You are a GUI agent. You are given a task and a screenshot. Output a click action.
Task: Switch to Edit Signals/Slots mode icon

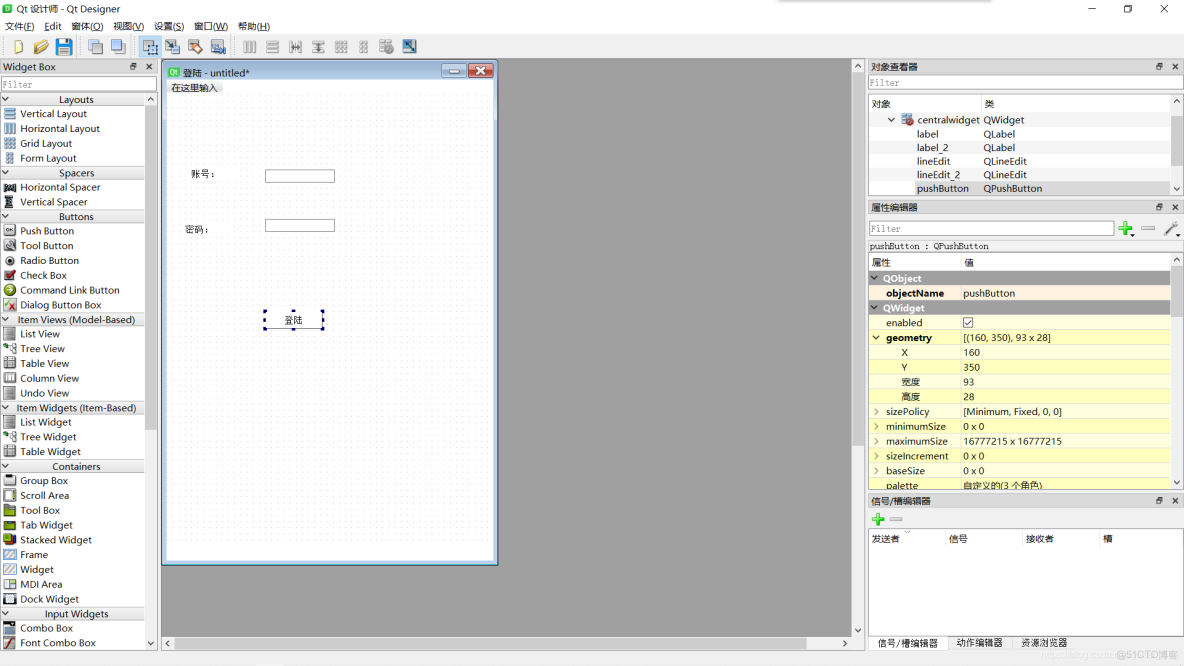click(172, 46)
